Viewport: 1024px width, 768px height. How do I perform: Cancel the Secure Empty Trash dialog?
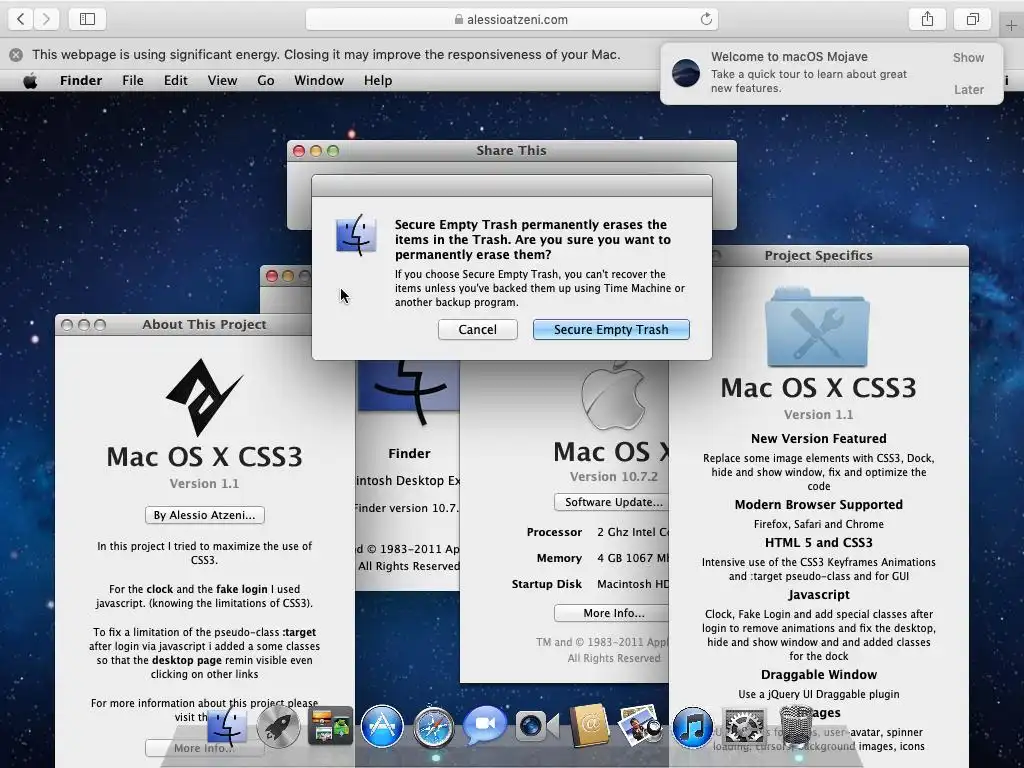point(477,329)
